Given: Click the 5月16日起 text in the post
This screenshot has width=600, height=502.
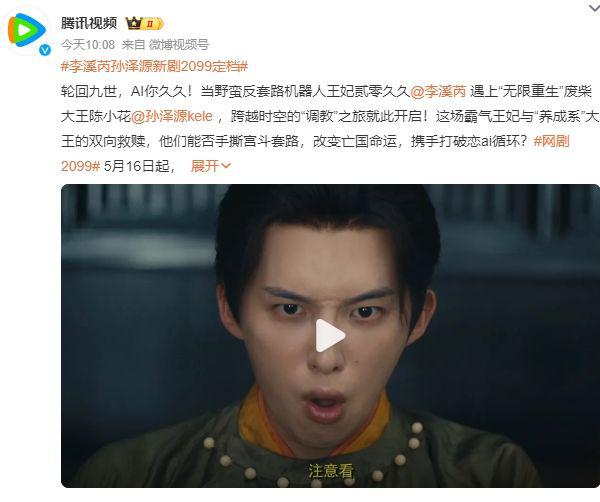Looking at the screenshot, I should click(137, 166).
